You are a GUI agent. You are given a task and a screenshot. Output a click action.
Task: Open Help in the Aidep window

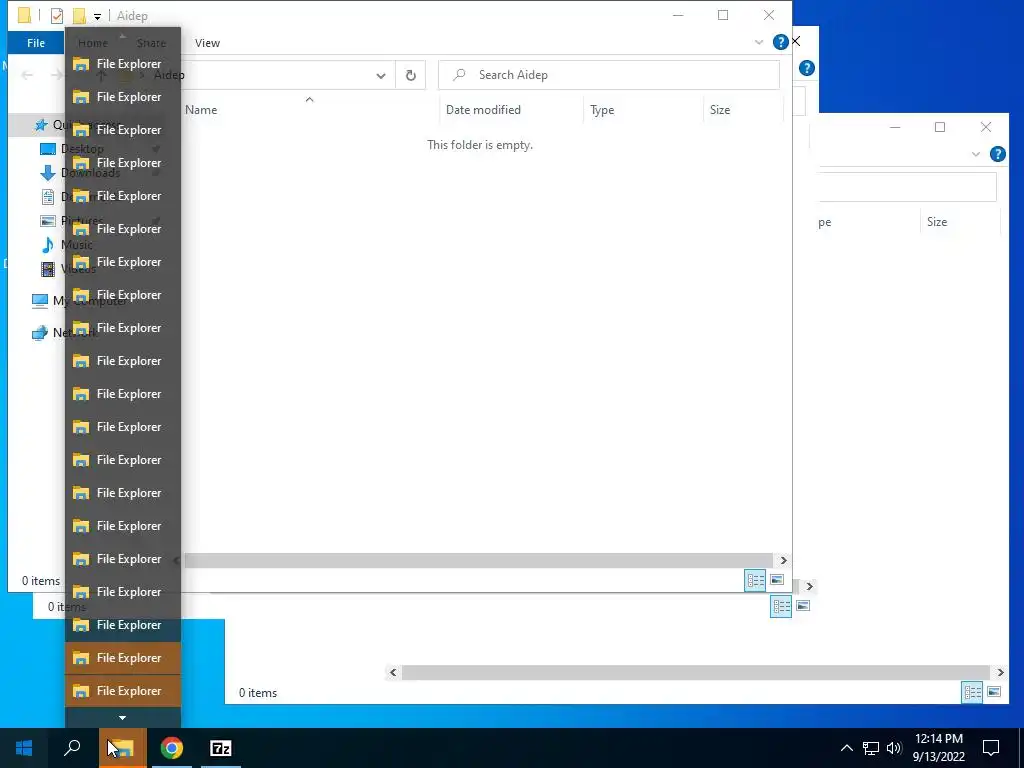pyautogui.click(x=780, y=42)
